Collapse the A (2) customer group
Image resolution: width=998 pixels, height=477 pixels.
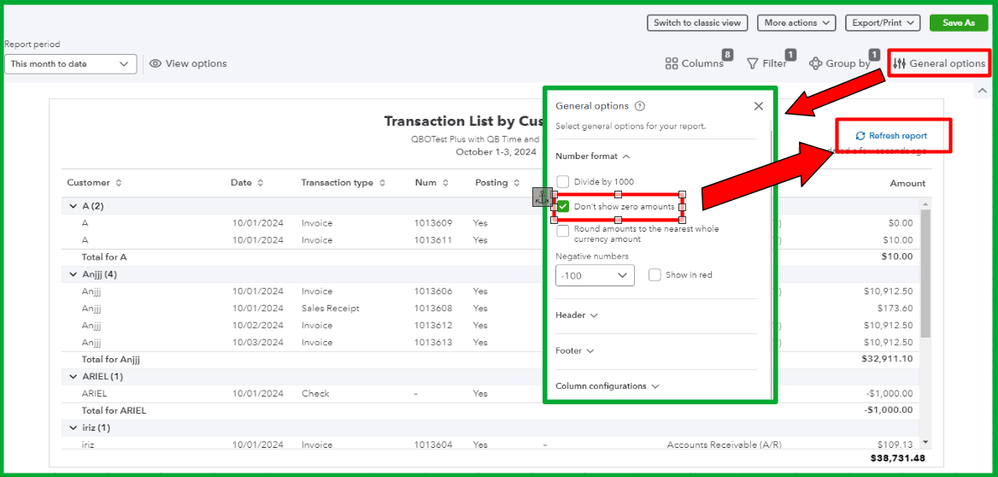(x=73, y=206)
